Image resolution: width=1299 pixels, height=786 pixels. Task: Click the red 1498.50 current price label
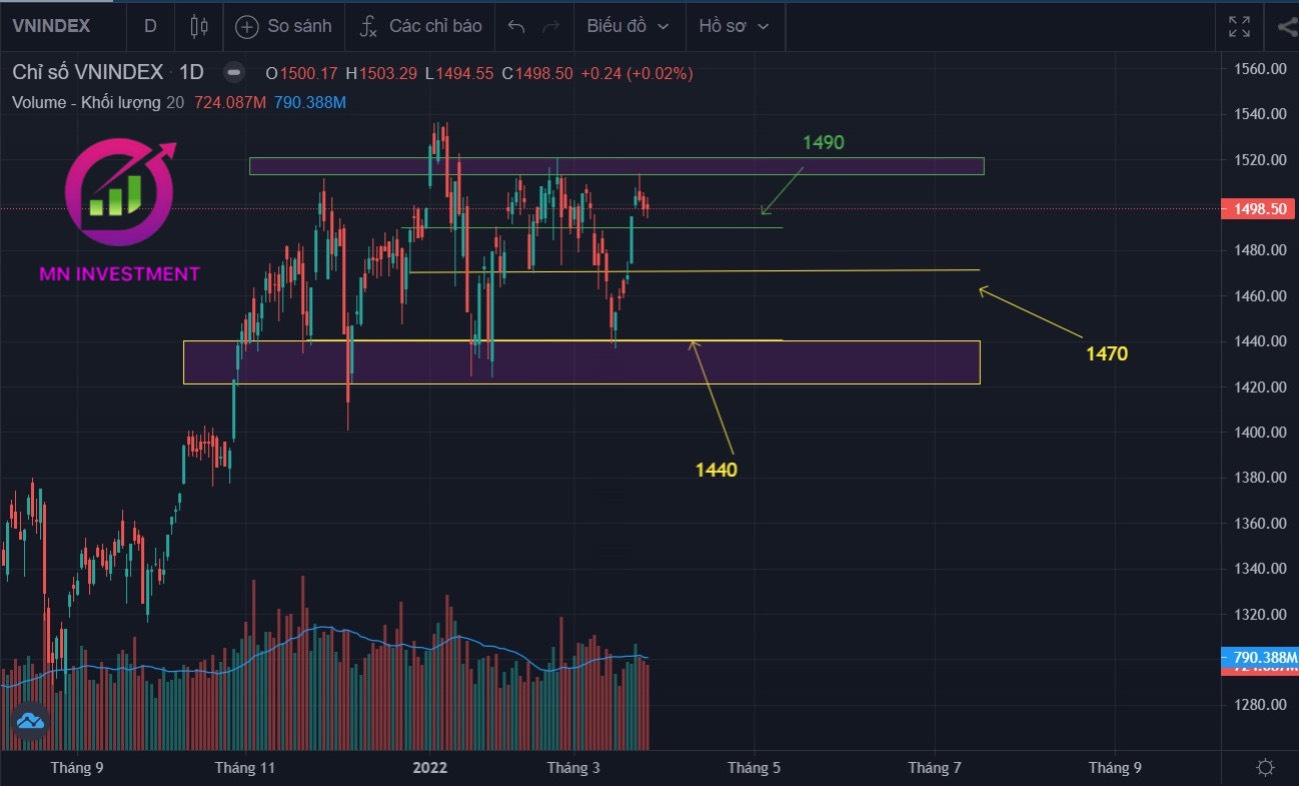1259,208
